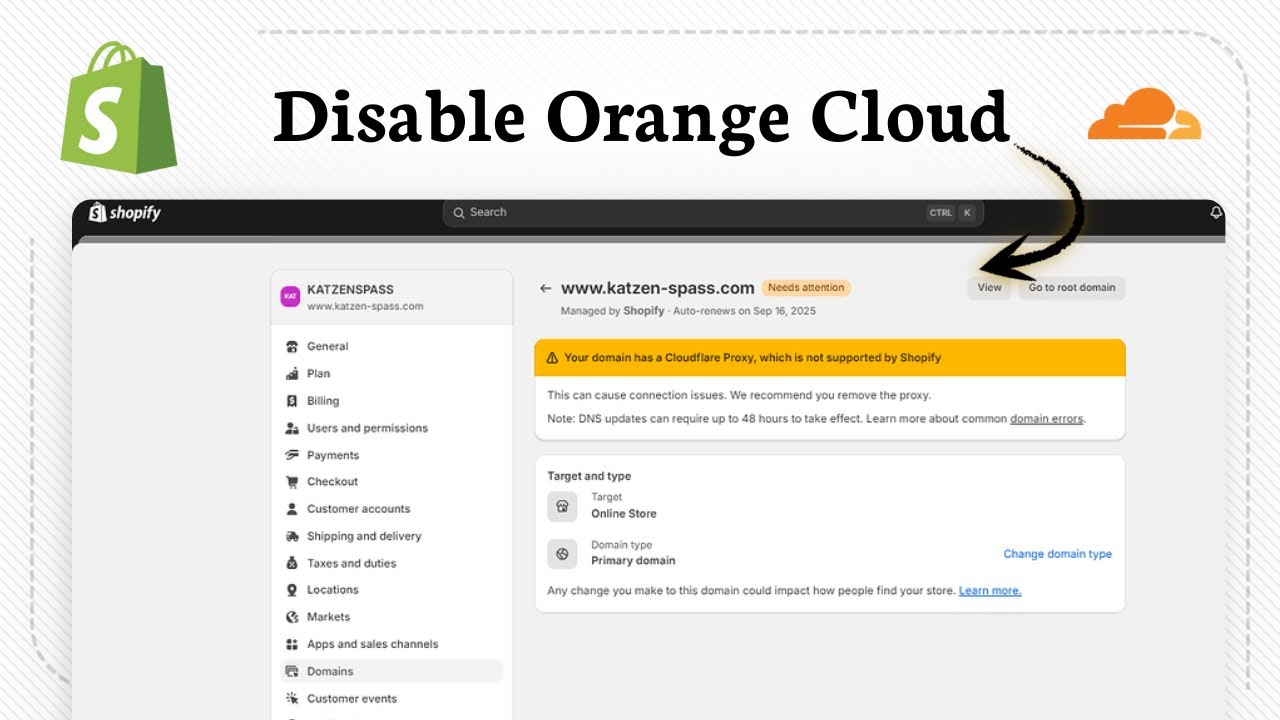Click the Markets globe icon
1280x720 pixels.
pyautogui.click(x=292, y=617)
